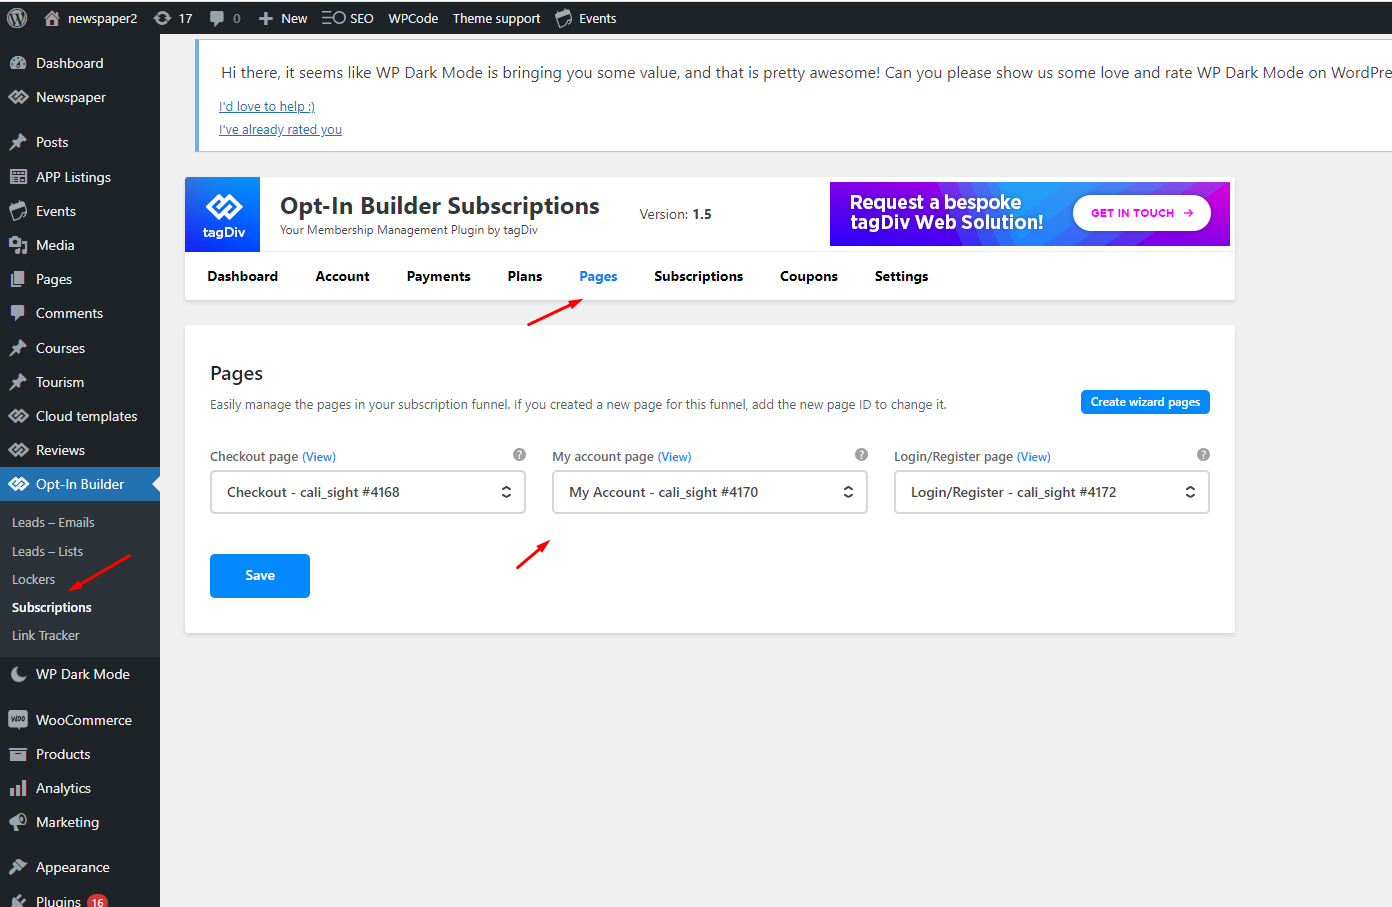
Task: Click the WP Dark Mode moon icon
Action: 18,674
